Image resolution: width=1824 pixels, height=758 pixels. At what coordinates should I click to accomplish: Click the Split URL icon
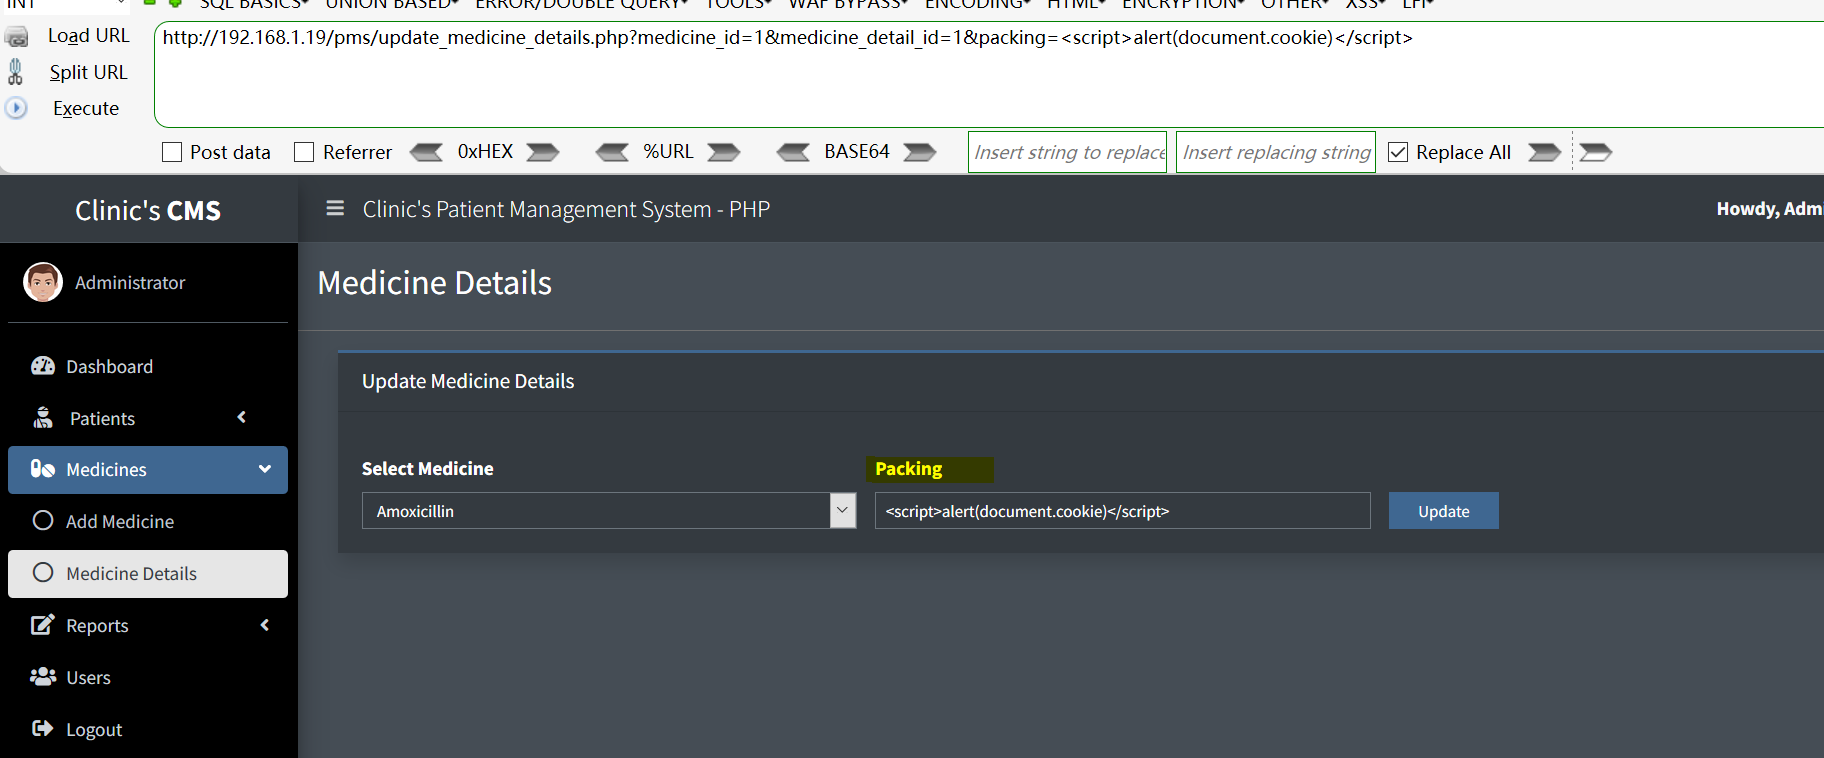tap(15, 72)
